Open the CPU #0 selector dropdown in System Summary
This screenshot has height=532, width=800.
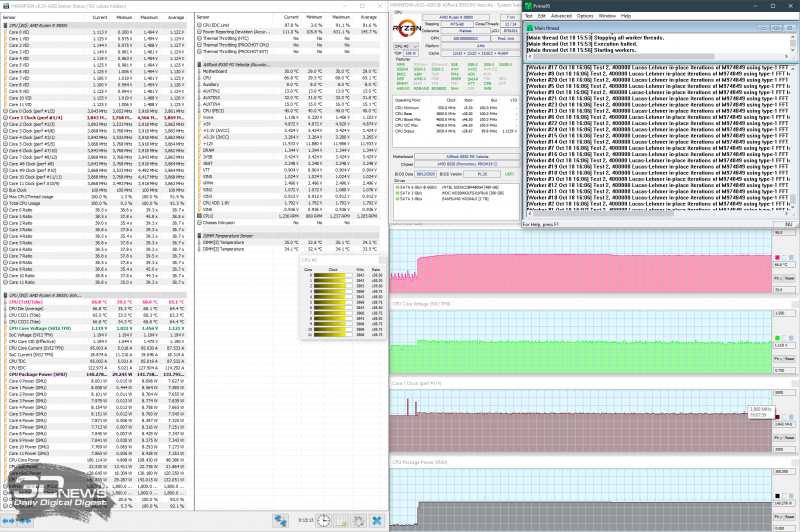tap(406, 46)
